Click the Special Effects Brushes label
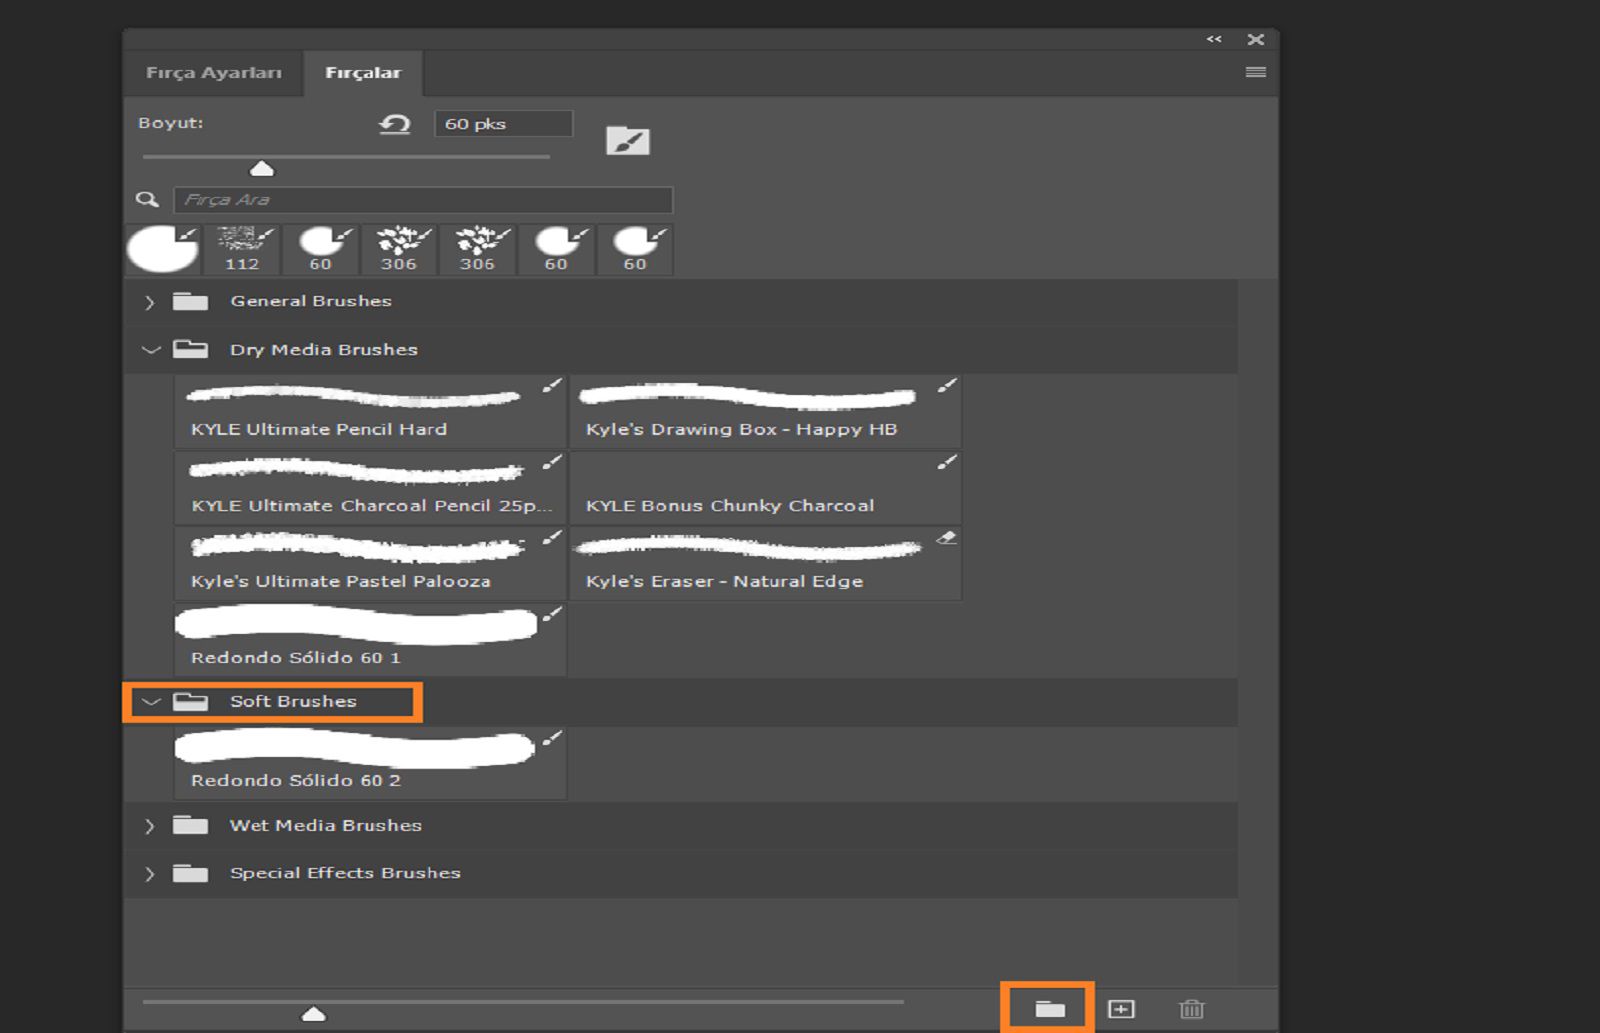Image resolution: width=1600 pixels, height=1033 pixels. pyautogui.click(x=345, y=873)
